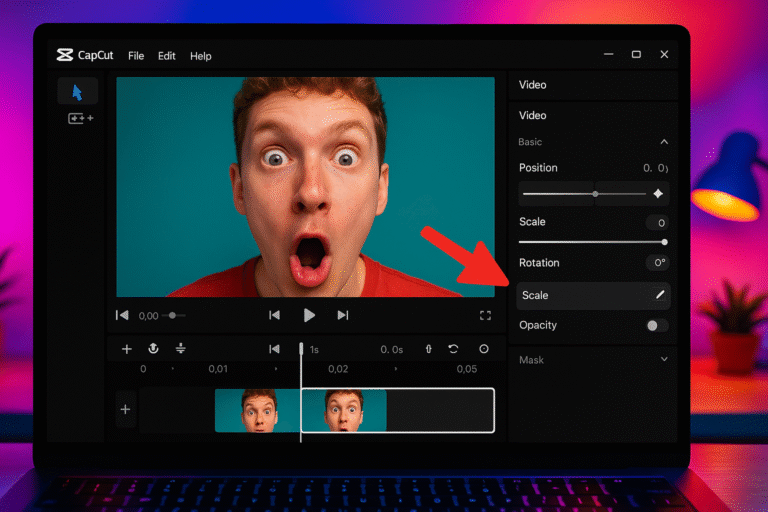Minimize the CapCut window

click(608, 54)
